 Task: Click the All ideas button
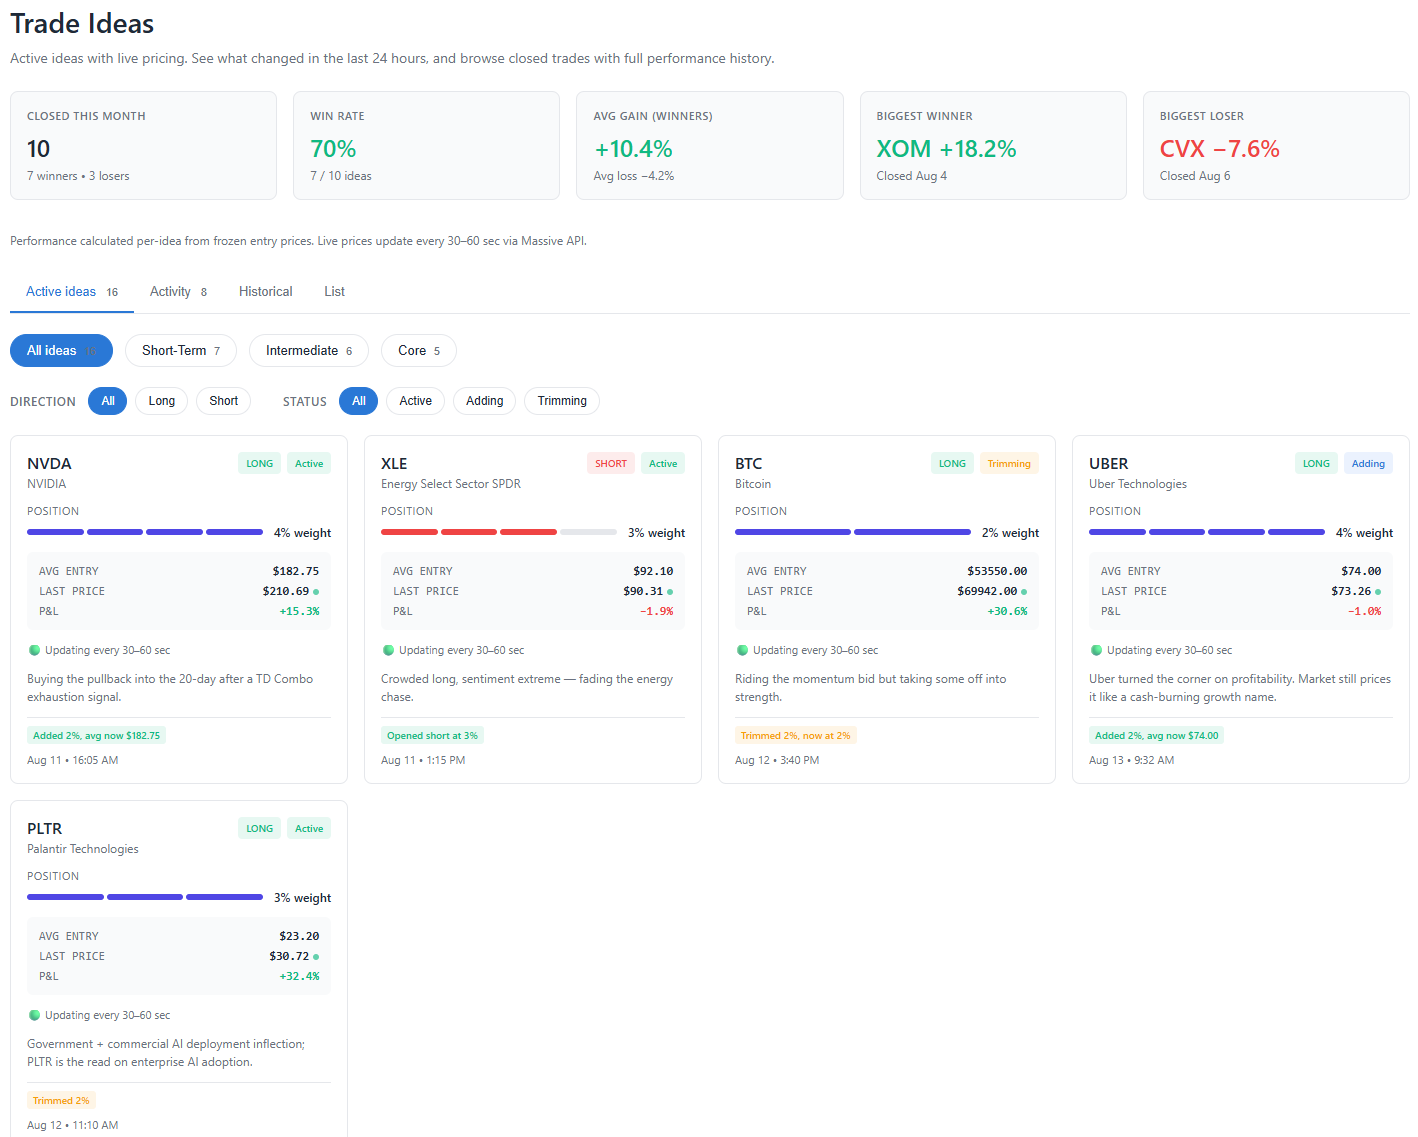tap(61, 351)
